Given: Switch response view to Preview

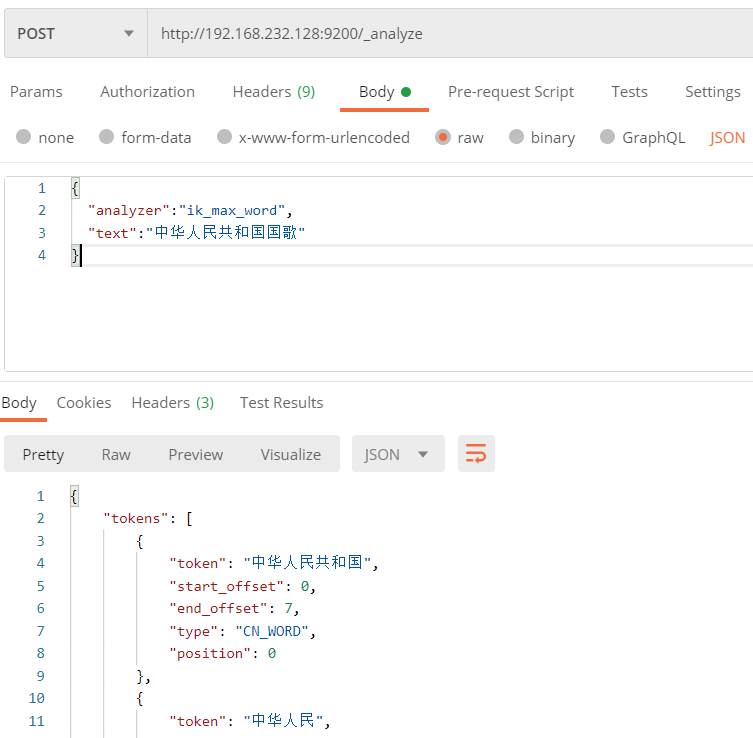Looking at the screenshot, I should (x=196, y=454).
